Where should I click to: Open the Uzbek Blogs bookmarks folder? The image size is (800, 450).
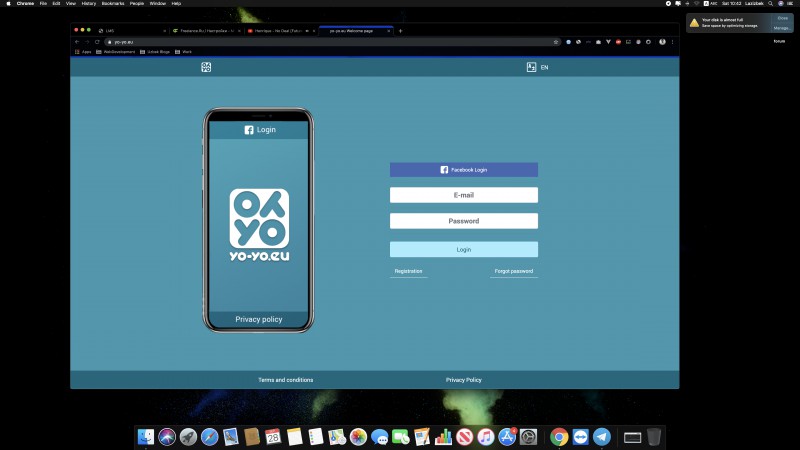click(155, 52)
